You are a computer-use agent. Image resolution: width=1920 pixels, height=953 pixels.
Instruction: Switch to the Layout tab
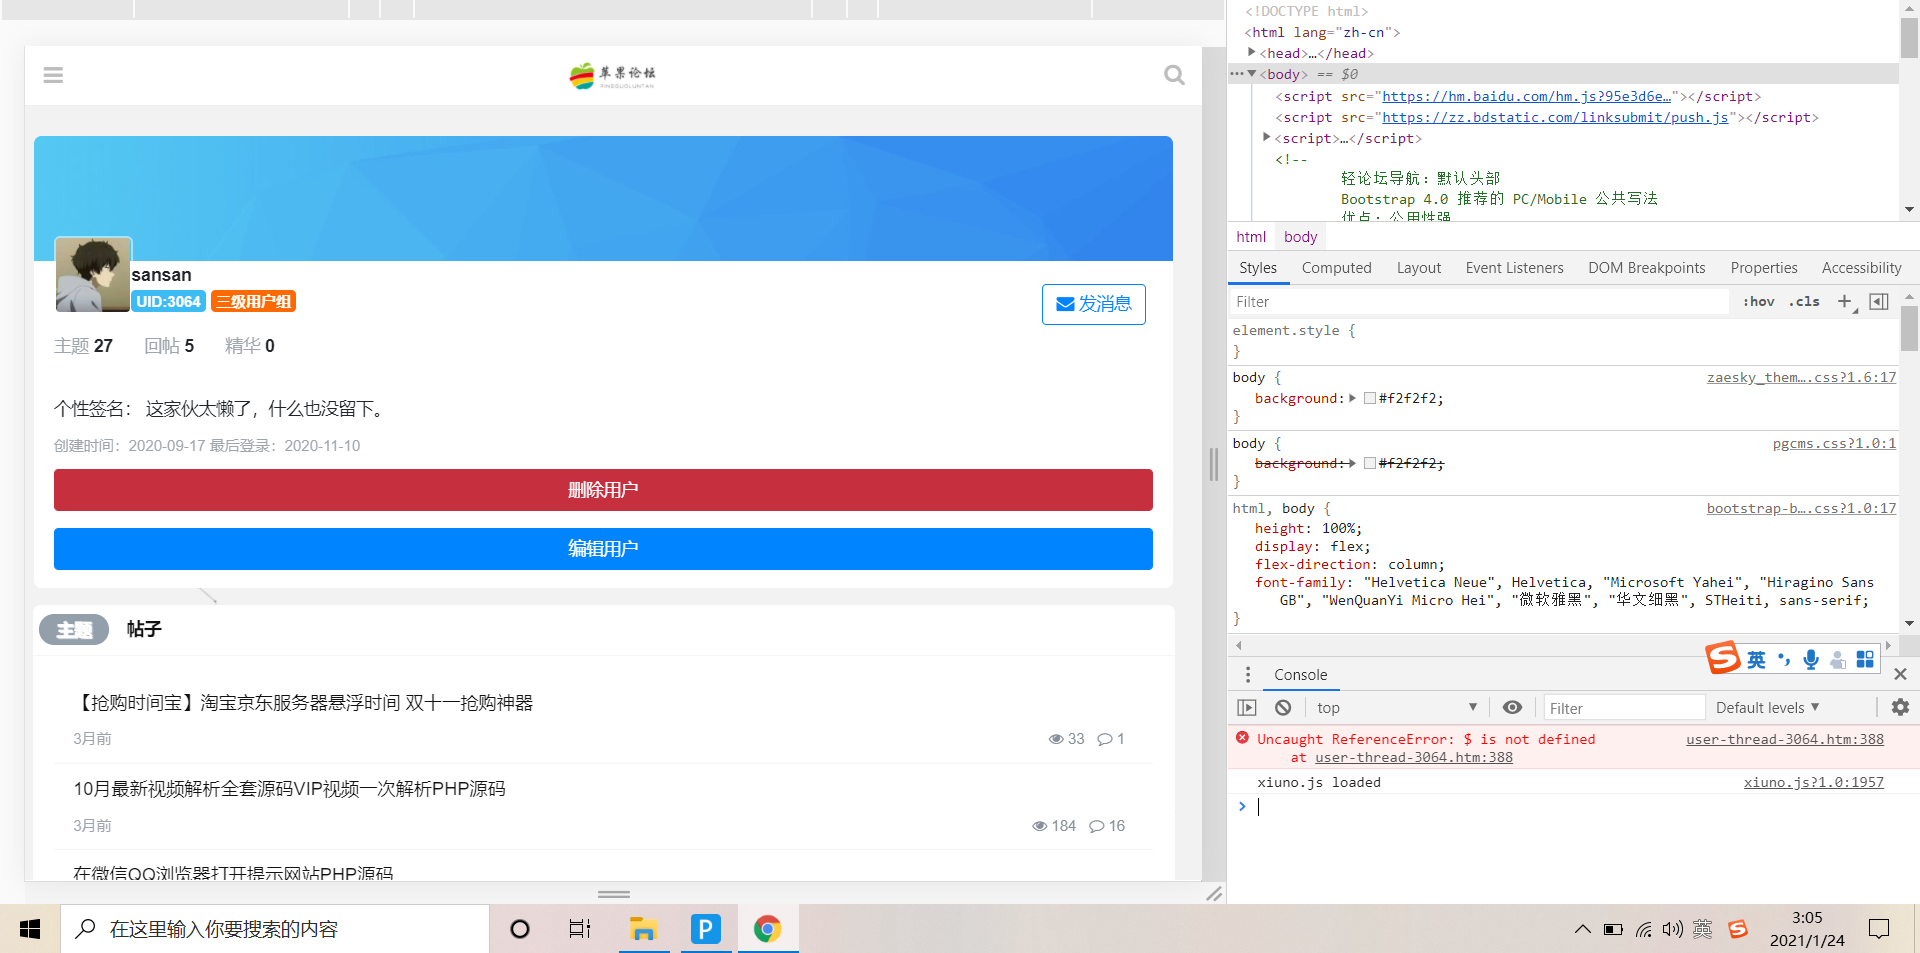(1418, 268)
